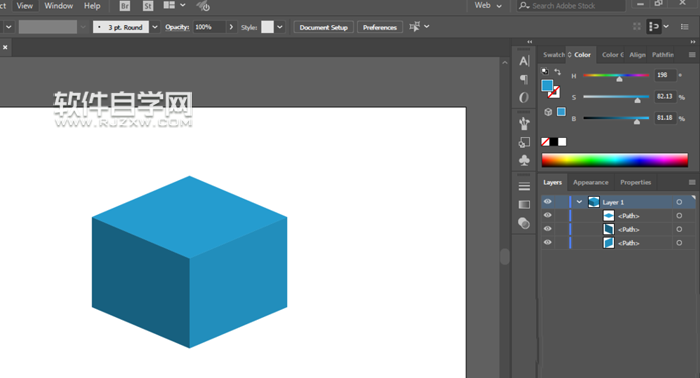Pick a color from the spectrum bar
The image size is (700, 378).
tap(614, 160)
